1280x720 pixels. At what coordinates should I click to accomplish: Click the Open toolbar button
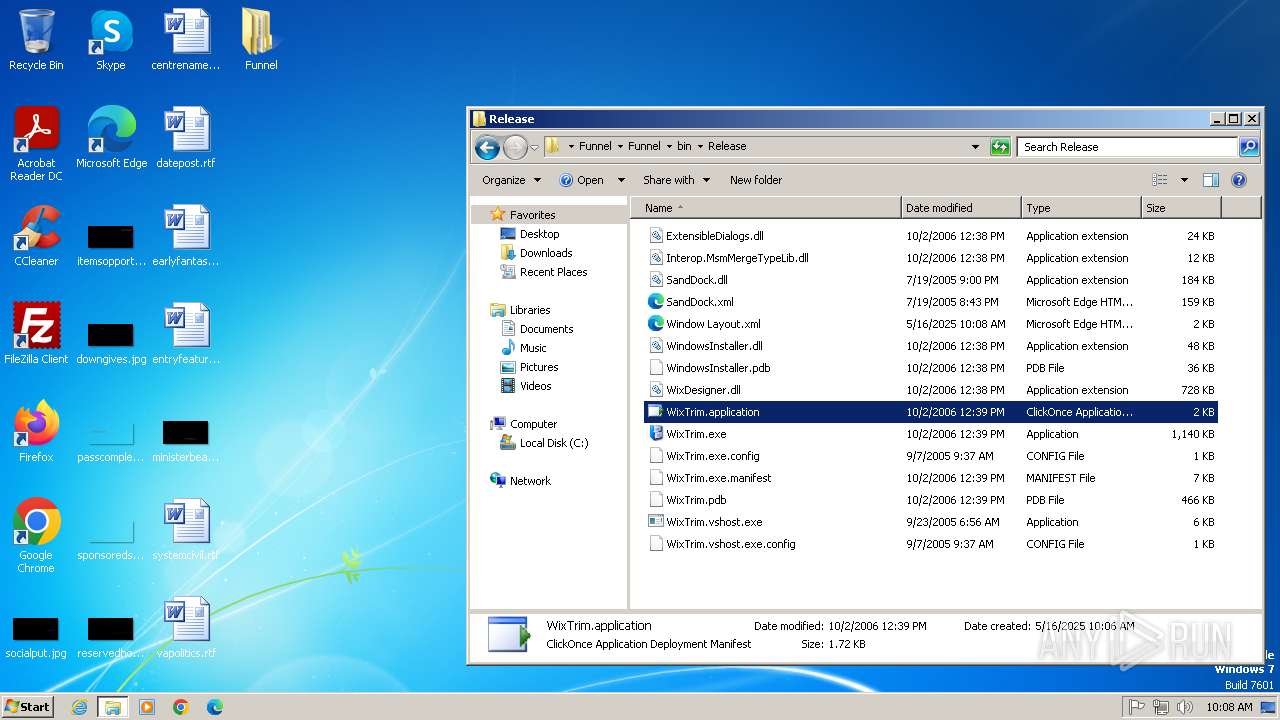582,180
